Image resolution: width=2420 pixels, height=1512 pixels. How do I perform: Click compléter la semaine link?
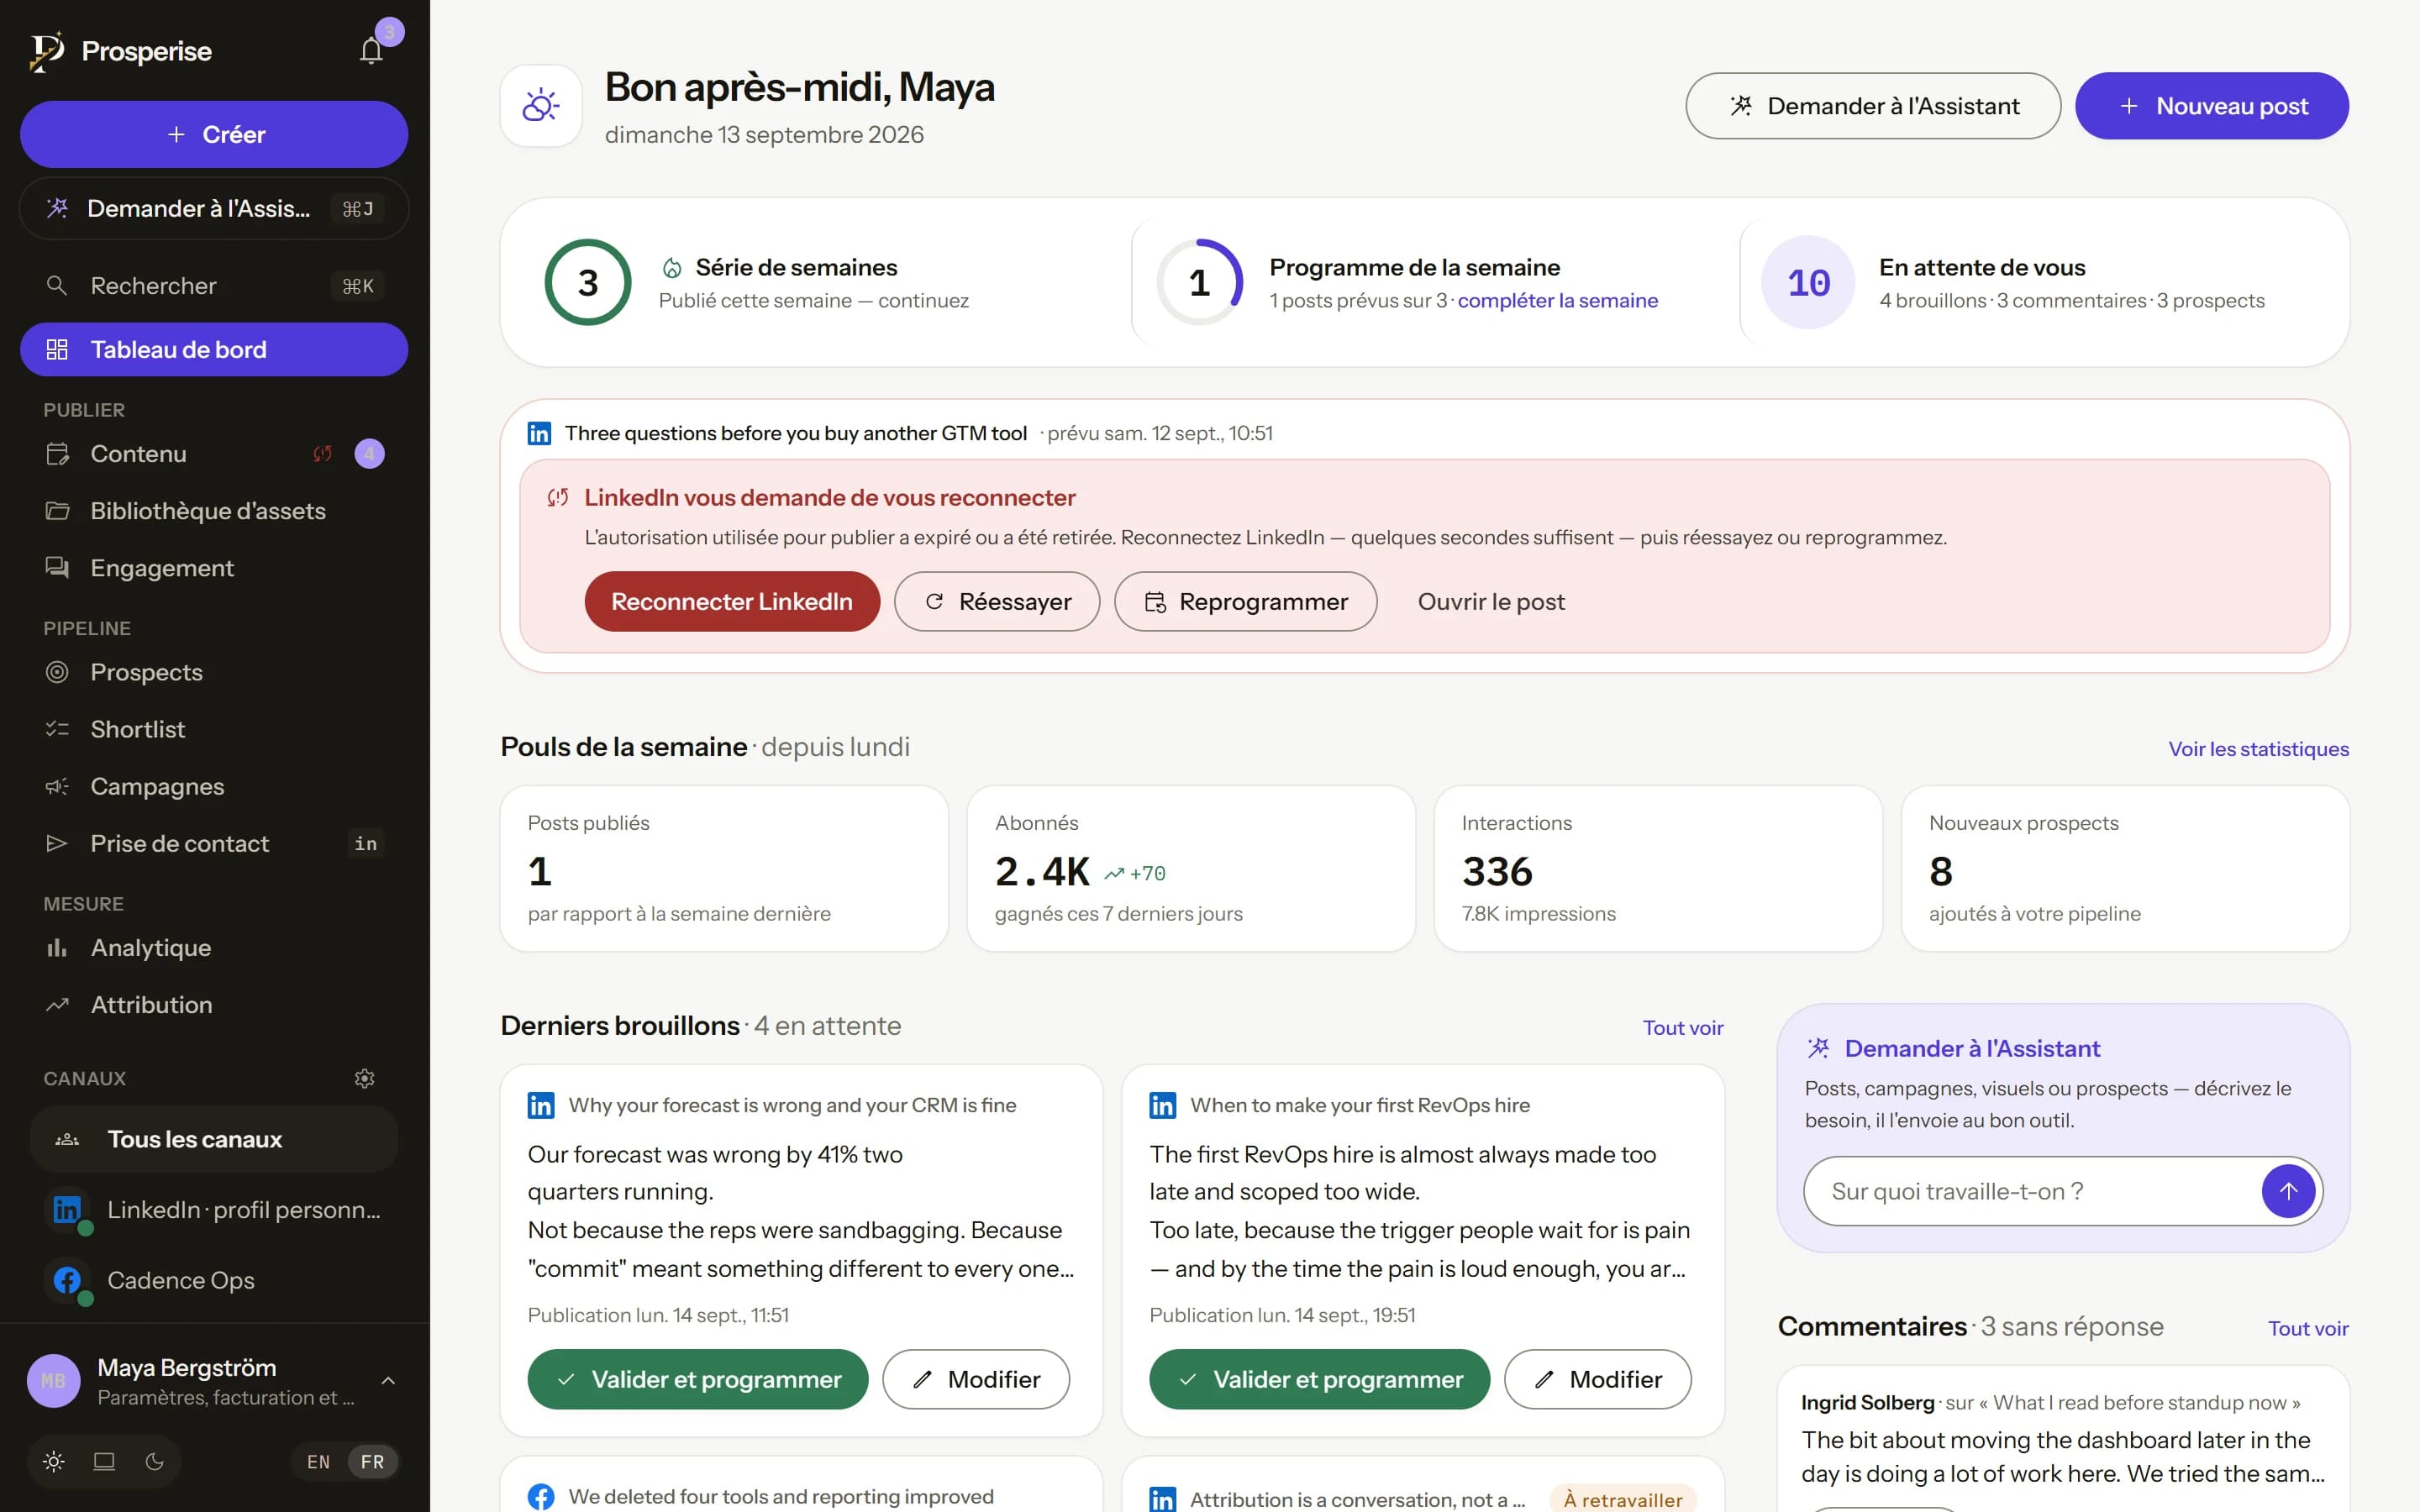tap(1558, 301)
